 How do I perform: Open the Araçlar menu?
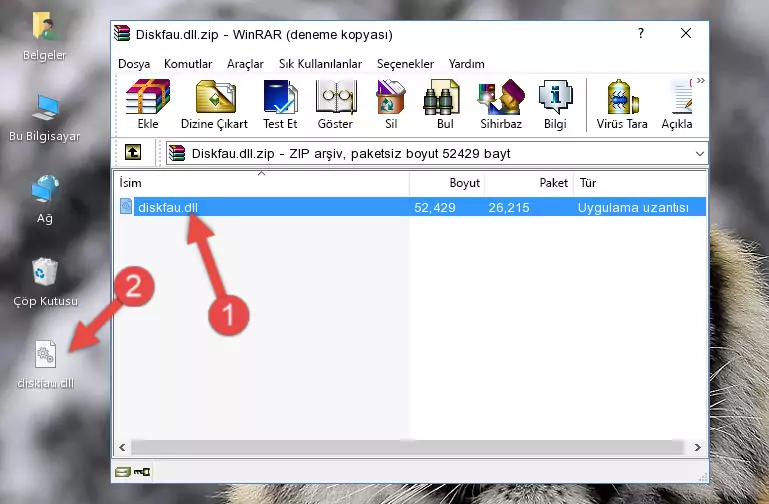(245, 64)
